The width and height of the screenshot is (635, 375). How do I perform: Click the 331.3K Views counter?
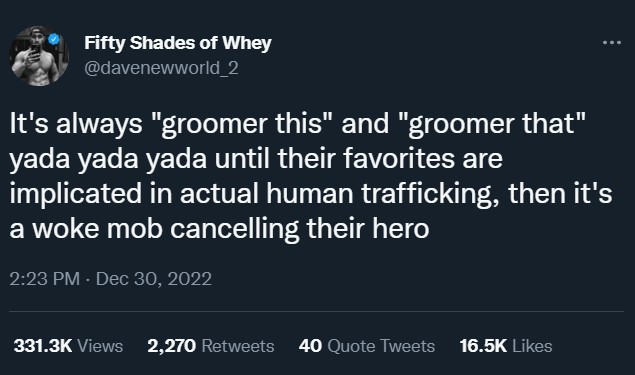68,346
